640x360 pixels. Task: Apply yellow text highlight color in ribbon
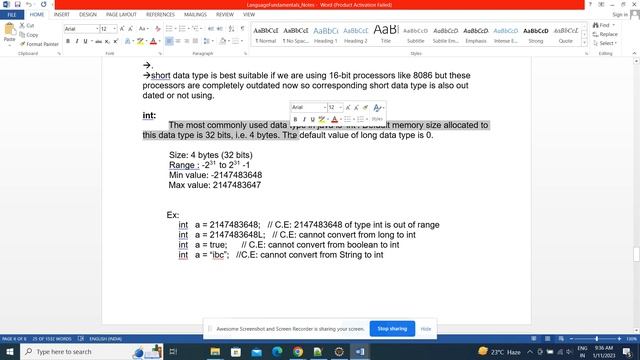(140, 41)
